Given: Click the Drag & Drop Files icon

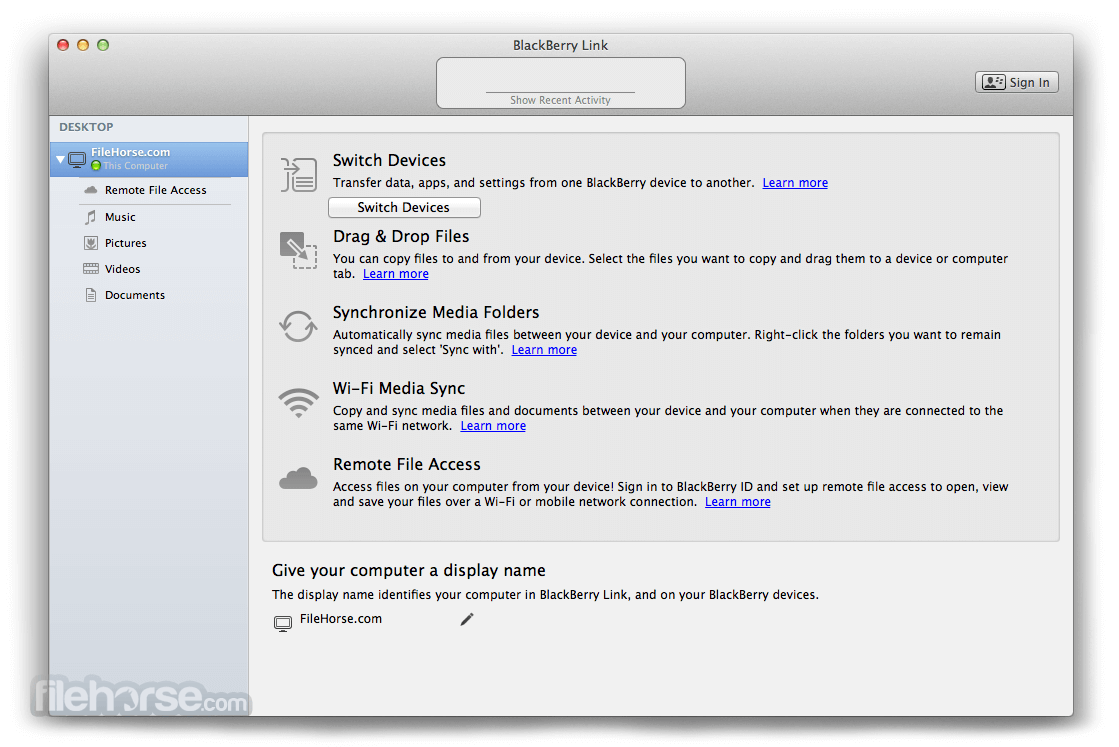Looking at the screenshot, I should [x=298, y=250].
